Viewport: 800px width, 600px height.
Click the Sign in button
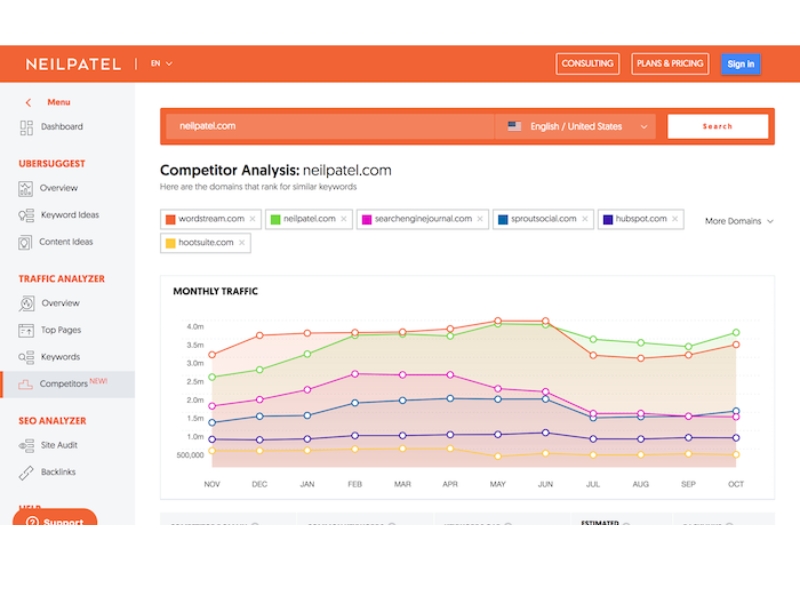740,63
